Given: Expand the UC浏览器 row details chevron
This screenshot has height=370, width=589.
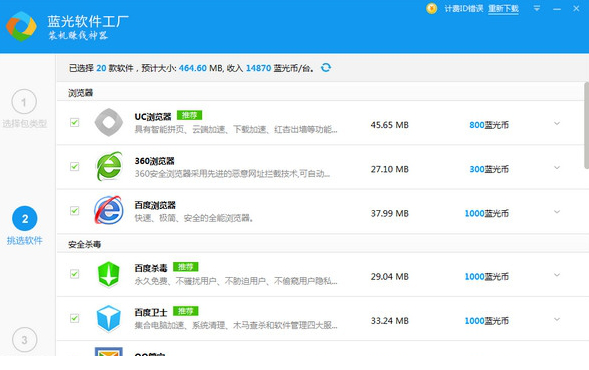Looking at the screenshot, I should coord(557,123).
